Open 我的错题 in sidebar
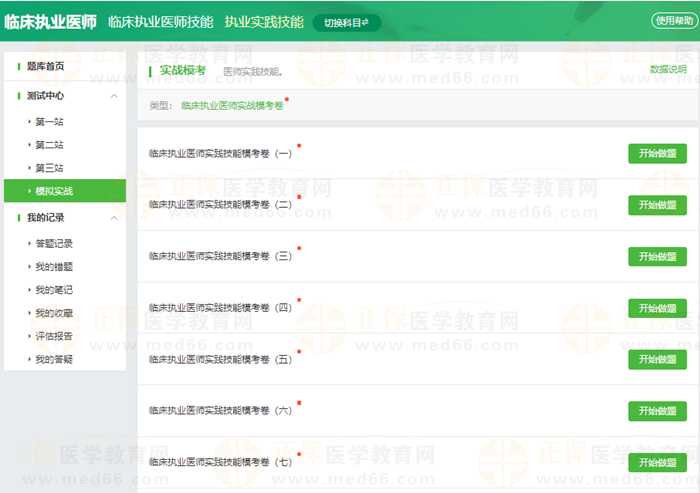Screen dimensions: 700x493 (x=54, y=267)
